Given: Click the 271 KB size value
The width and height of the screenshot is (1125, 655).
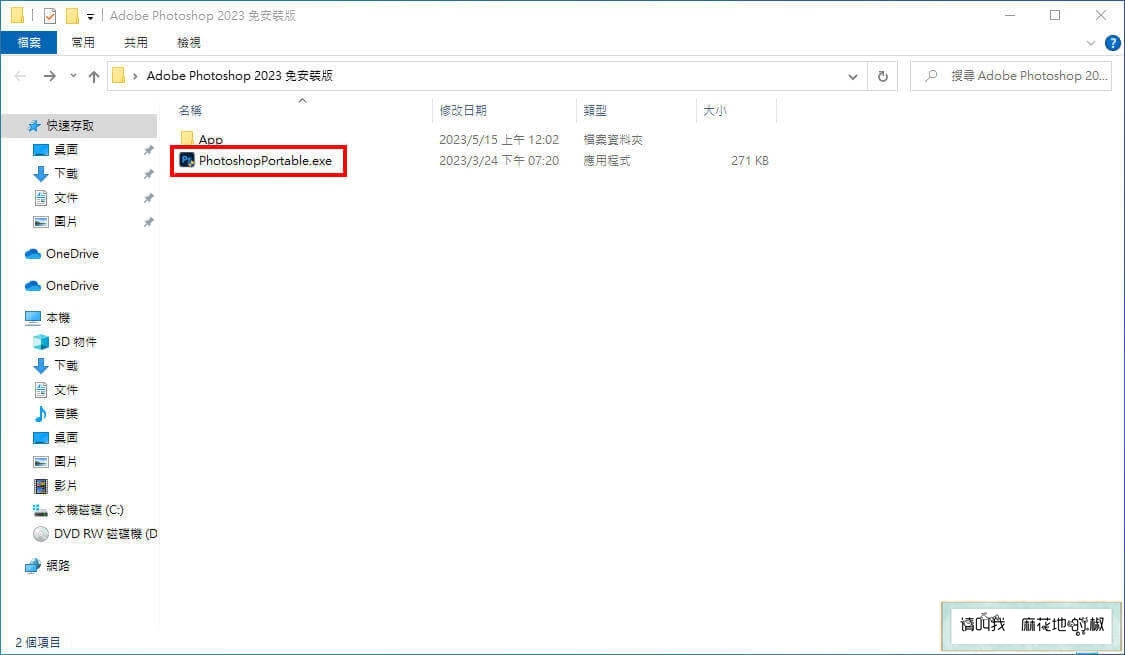Looking at the screenshot, I should click(x=750, y=161).
